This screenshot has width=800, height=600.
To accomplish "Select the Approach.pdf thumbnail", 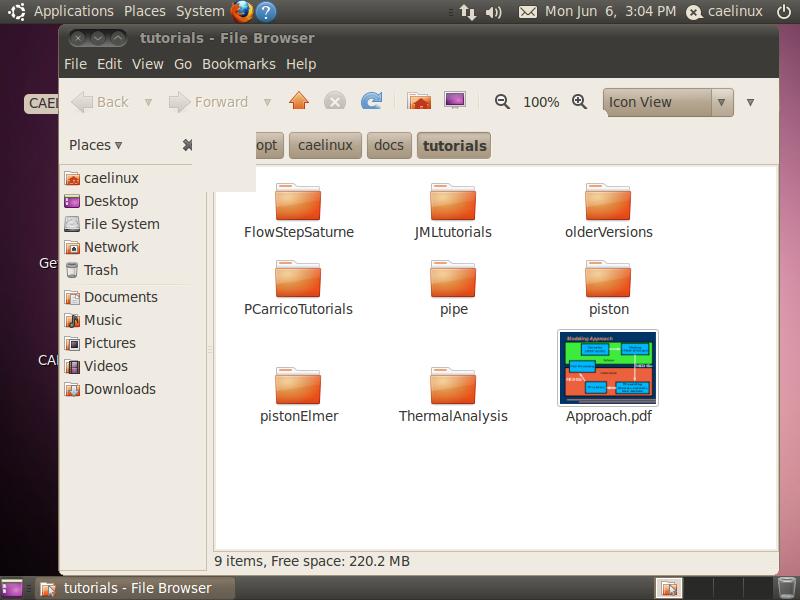I will click(608, 368).
